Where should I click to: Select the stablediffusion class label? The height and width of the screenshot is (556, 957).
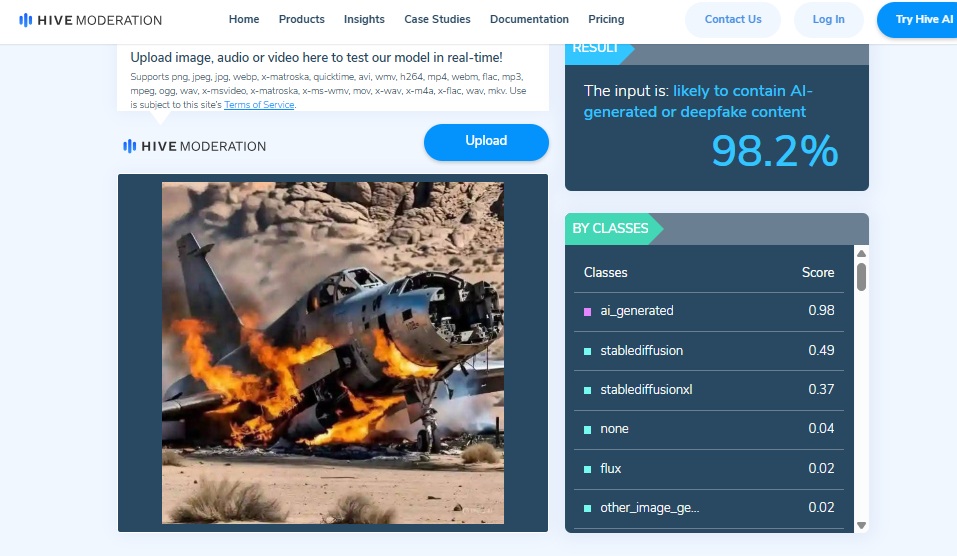(x=641, y=350)
